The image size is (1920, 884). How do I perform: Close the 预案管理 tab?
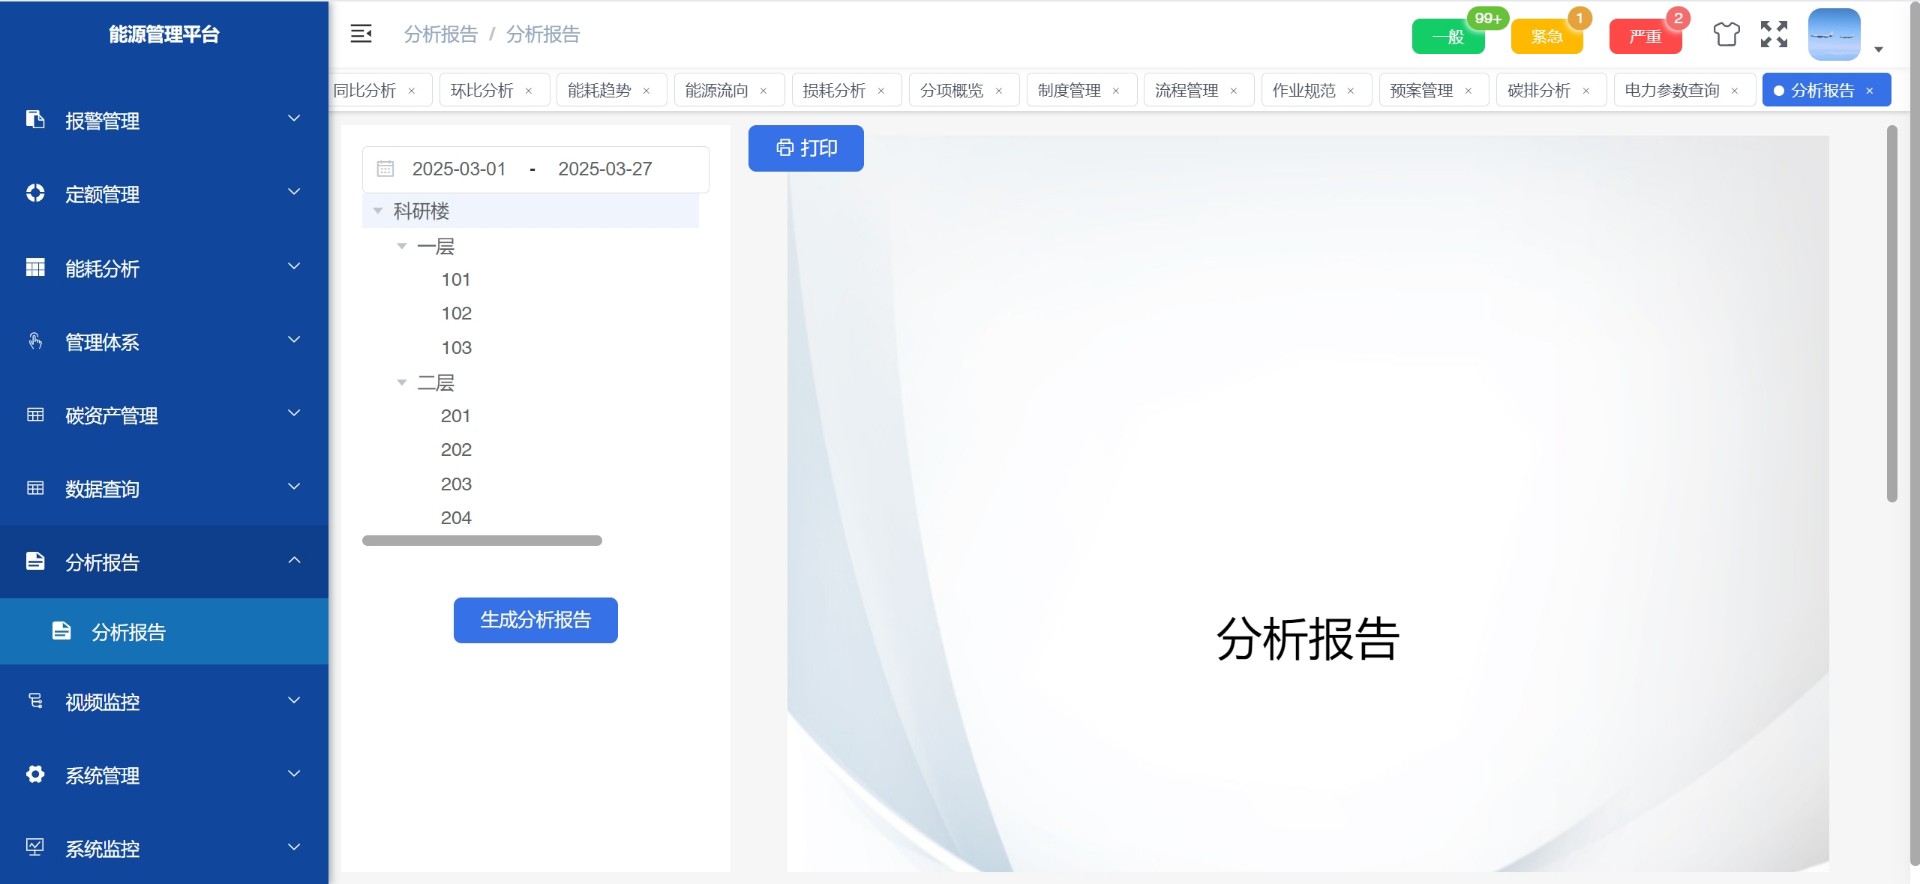(x=1468, y=91)
